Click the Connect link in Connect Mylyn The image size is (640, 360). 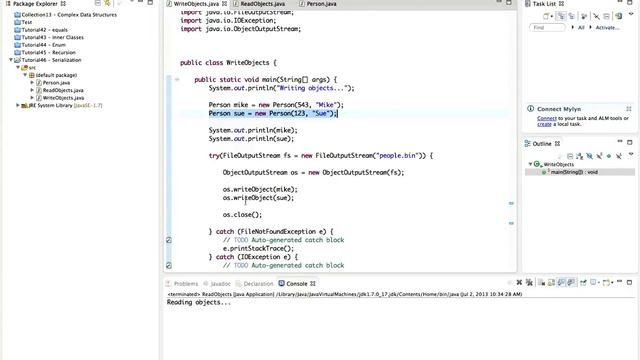tap(547, 118)
